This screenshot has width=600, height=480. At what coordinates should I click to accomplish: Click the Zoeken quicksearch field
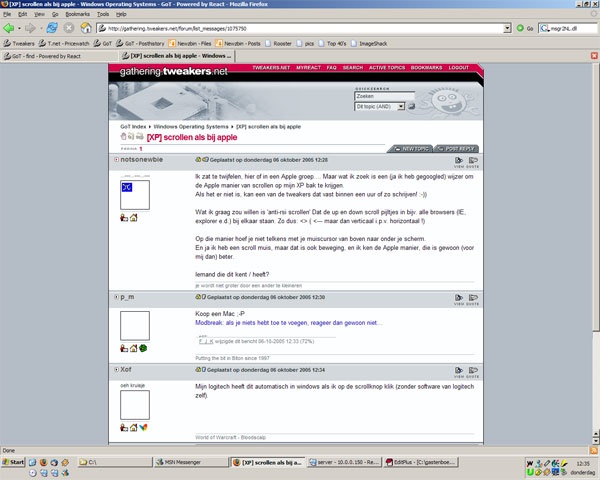click(385, 96)
